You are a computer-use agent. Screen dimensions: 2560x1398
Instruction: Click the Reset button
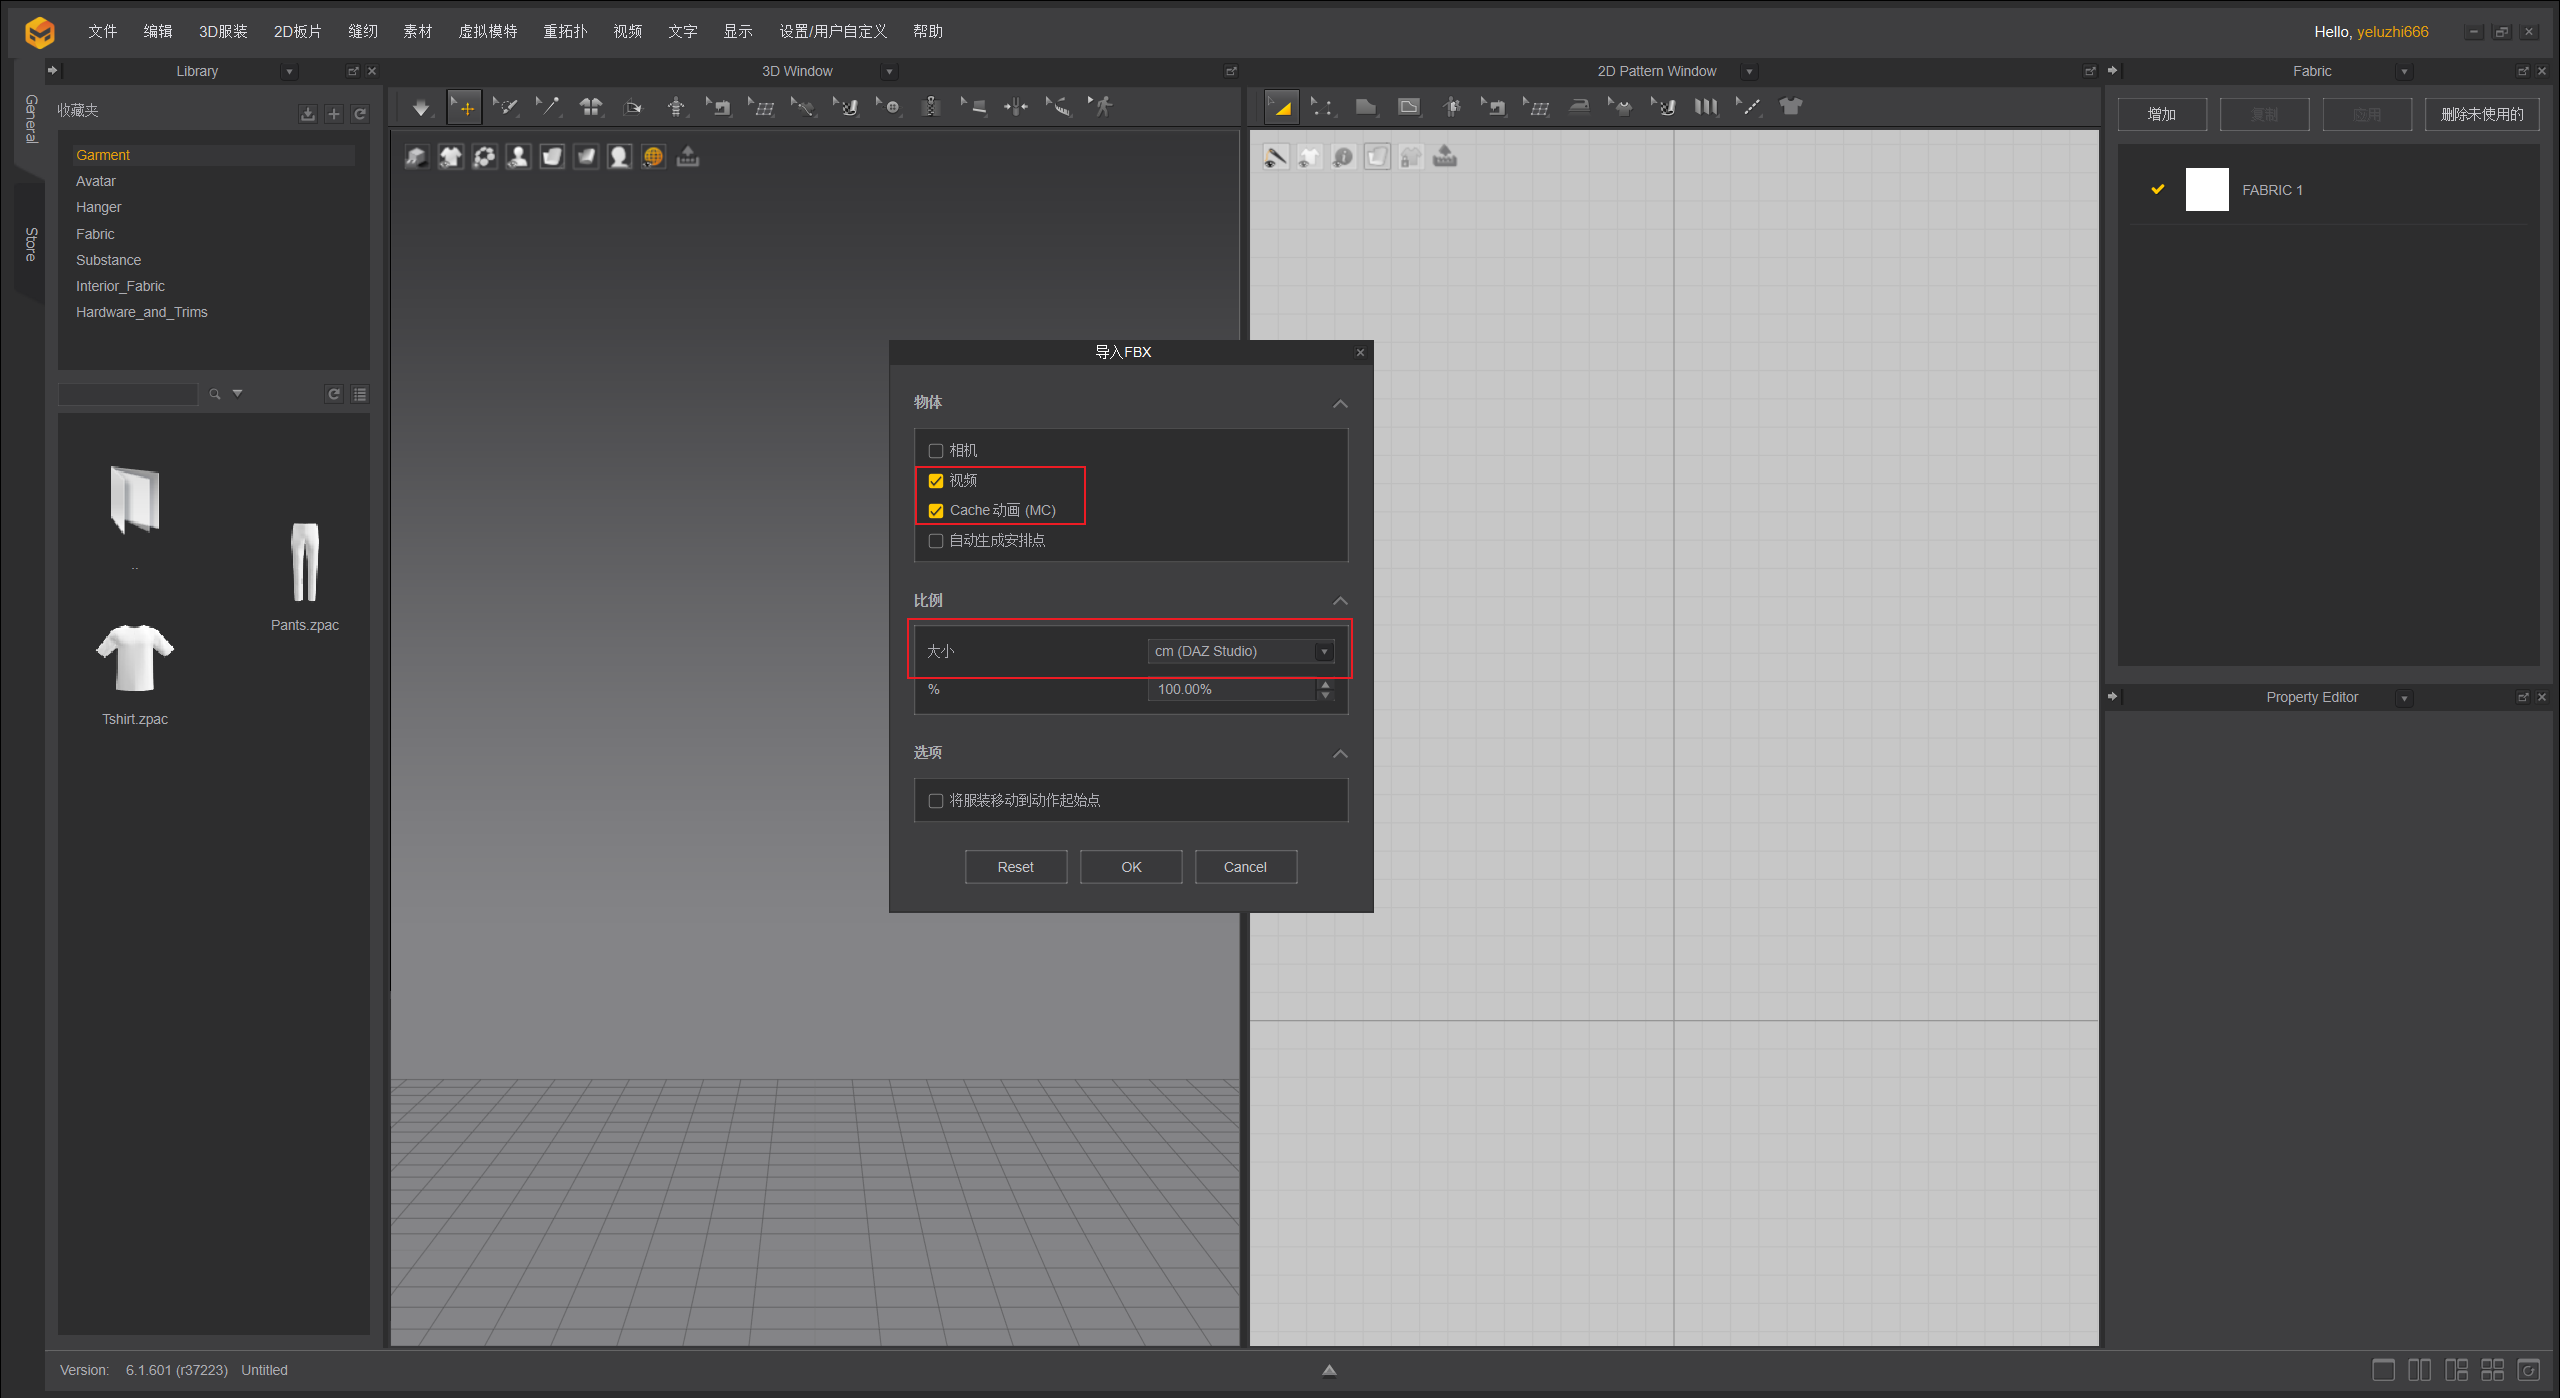[1015, 867]
